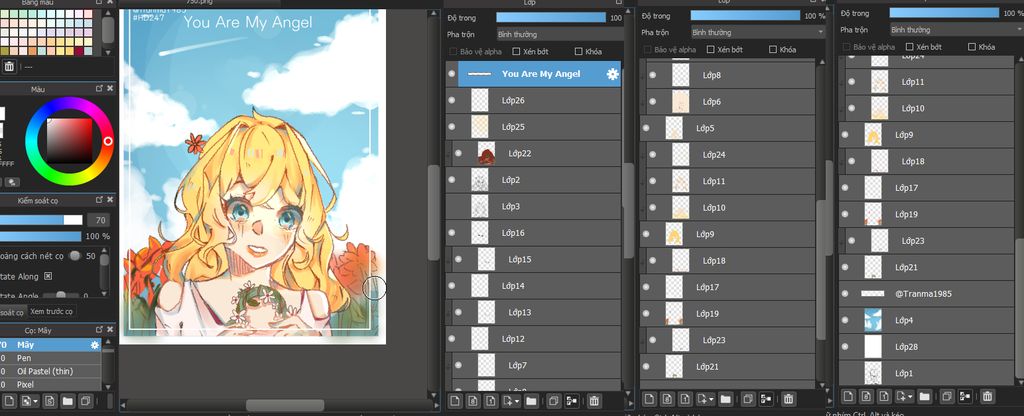Add a 1-bit layer in the left layer panel
Screen dimensions: 1024x416
pos(491,400)
